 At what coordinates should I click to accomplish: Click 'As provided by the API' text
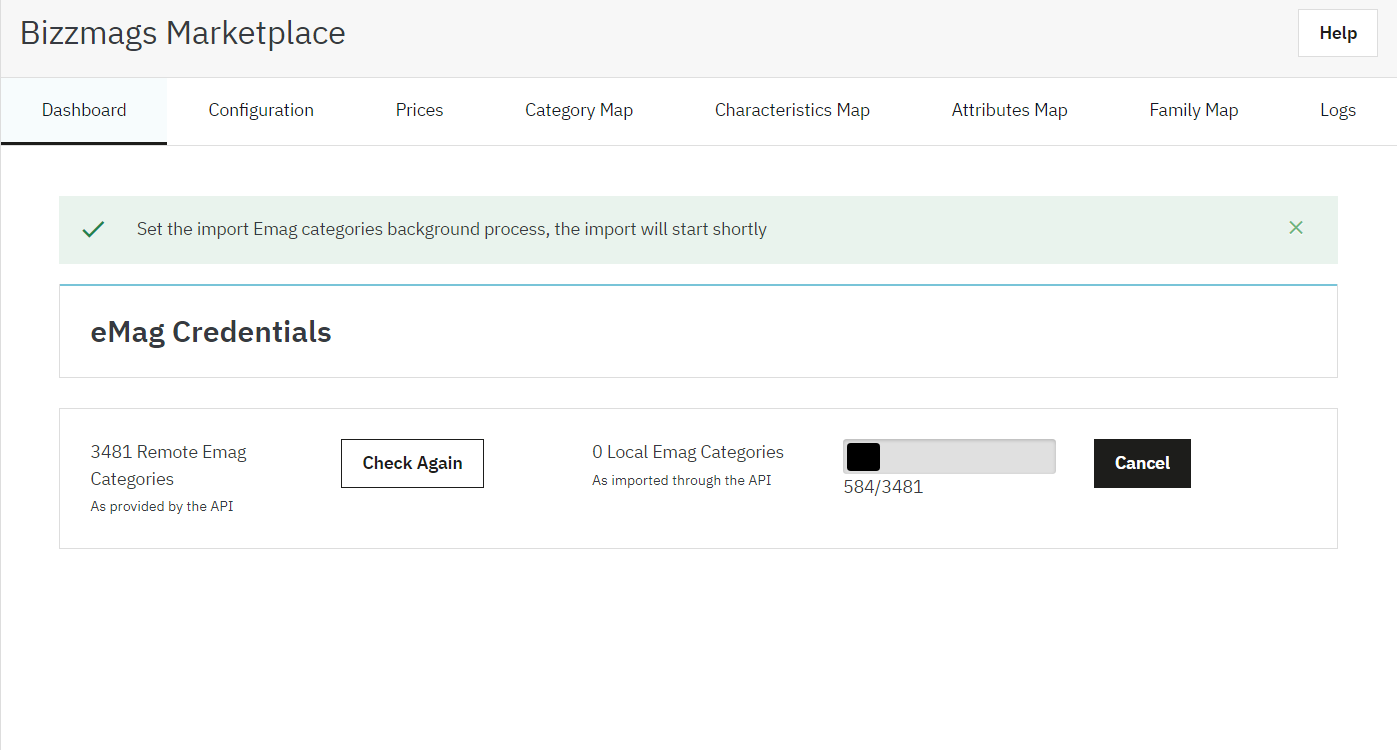tap(162, 507)
